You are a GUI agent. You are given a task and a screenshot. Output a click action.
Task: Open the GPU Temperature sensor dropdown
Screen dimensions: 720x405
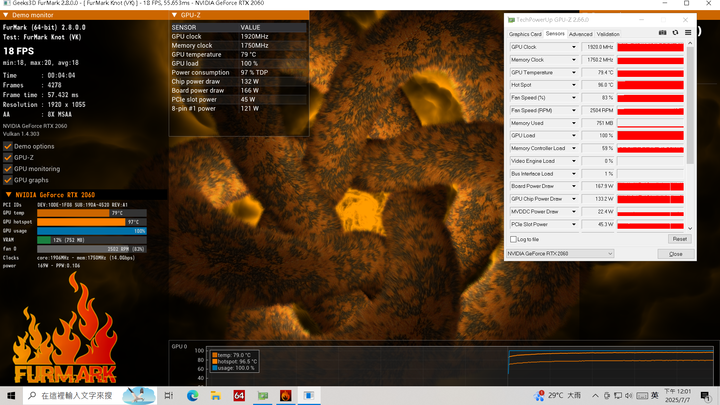(574, 73)
